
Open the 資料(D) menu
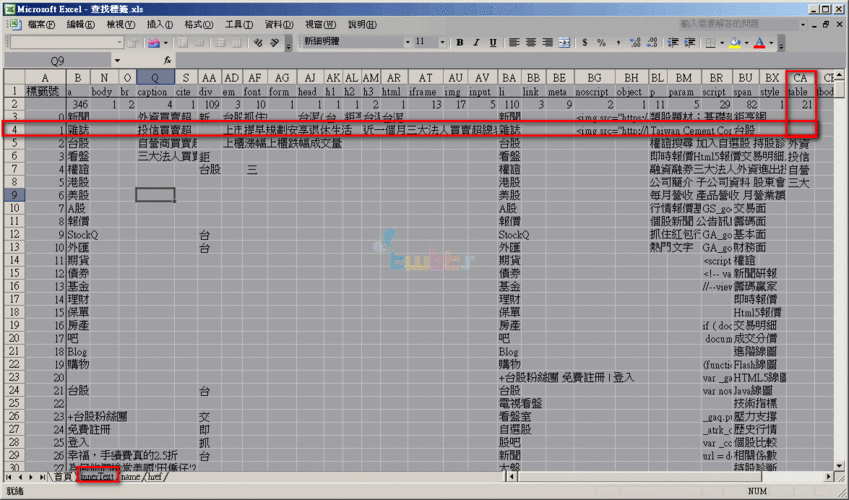[279, 24]
